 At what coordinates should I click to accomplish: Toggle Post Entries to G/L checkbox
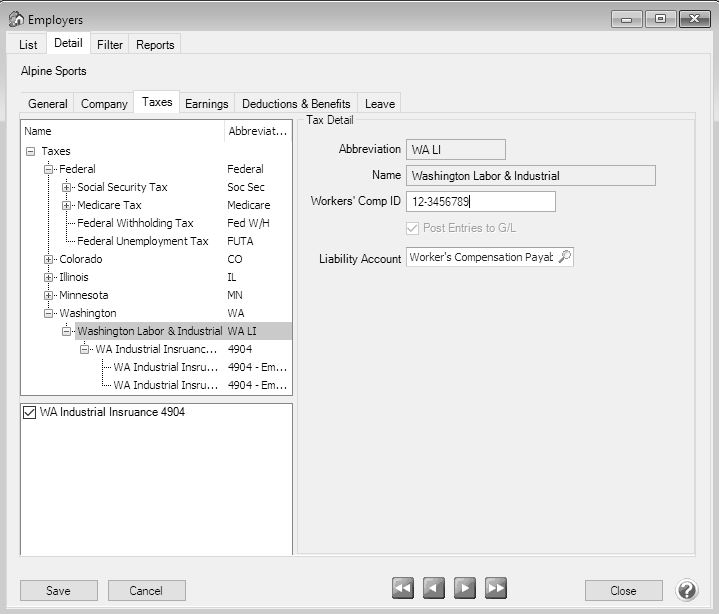coord(413,228)
